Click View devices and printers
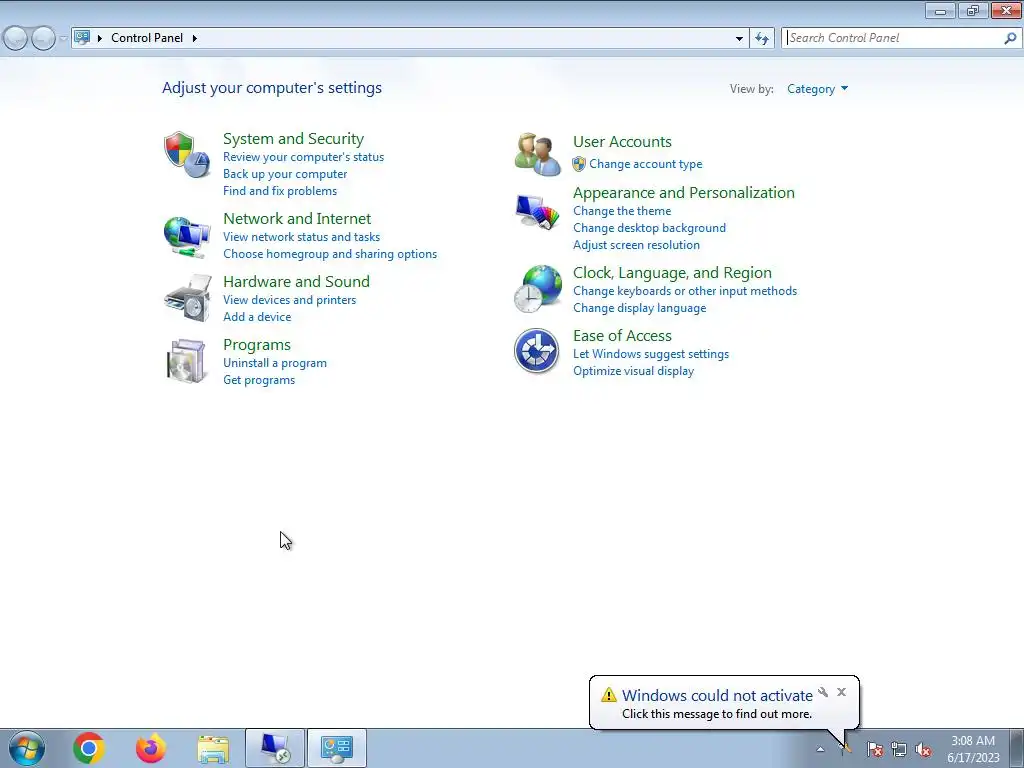This screenshot has height=768, width=1024. (289, 300)
